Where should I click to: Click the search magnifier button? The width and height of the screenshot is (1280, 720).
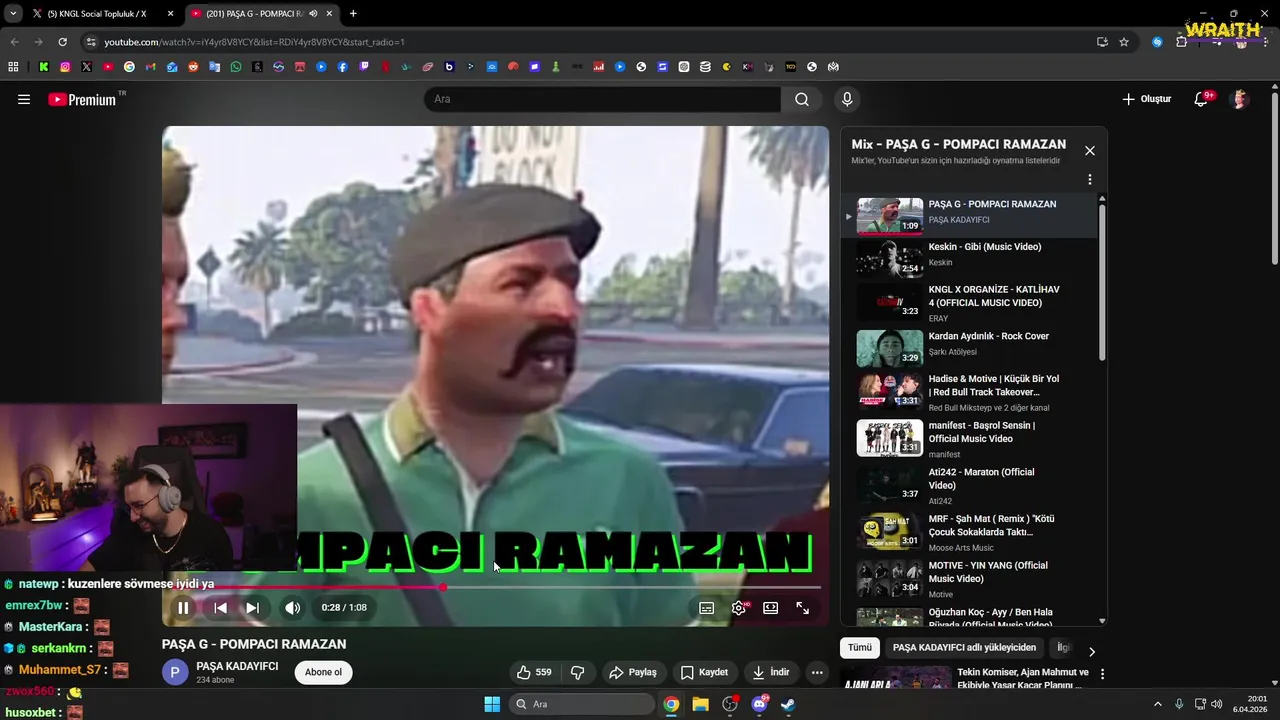pos(802,99)
